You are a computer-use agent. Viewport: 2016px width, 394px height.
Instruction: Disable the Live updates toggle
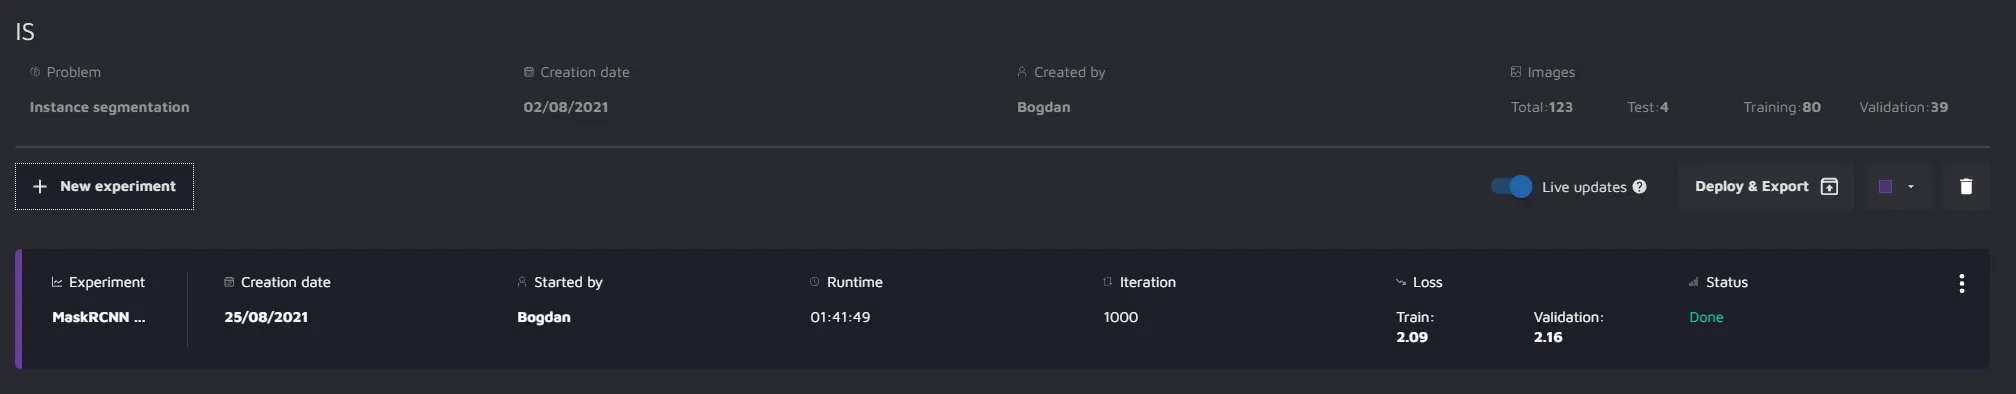tap(1511, 187)
